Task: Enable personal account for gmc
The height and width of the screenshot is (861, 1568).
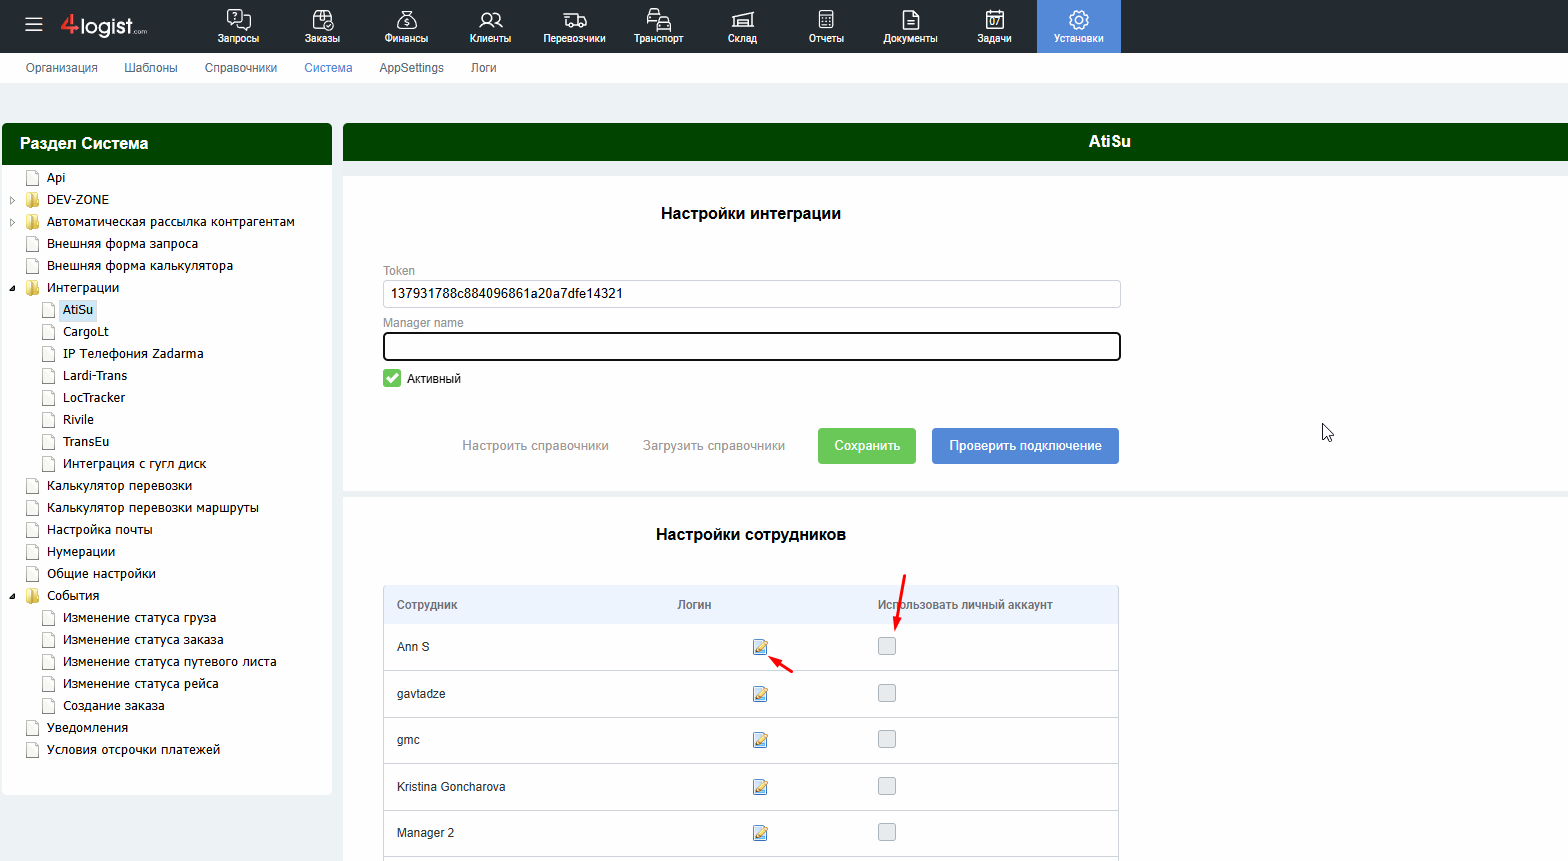Action: (887, 739)
